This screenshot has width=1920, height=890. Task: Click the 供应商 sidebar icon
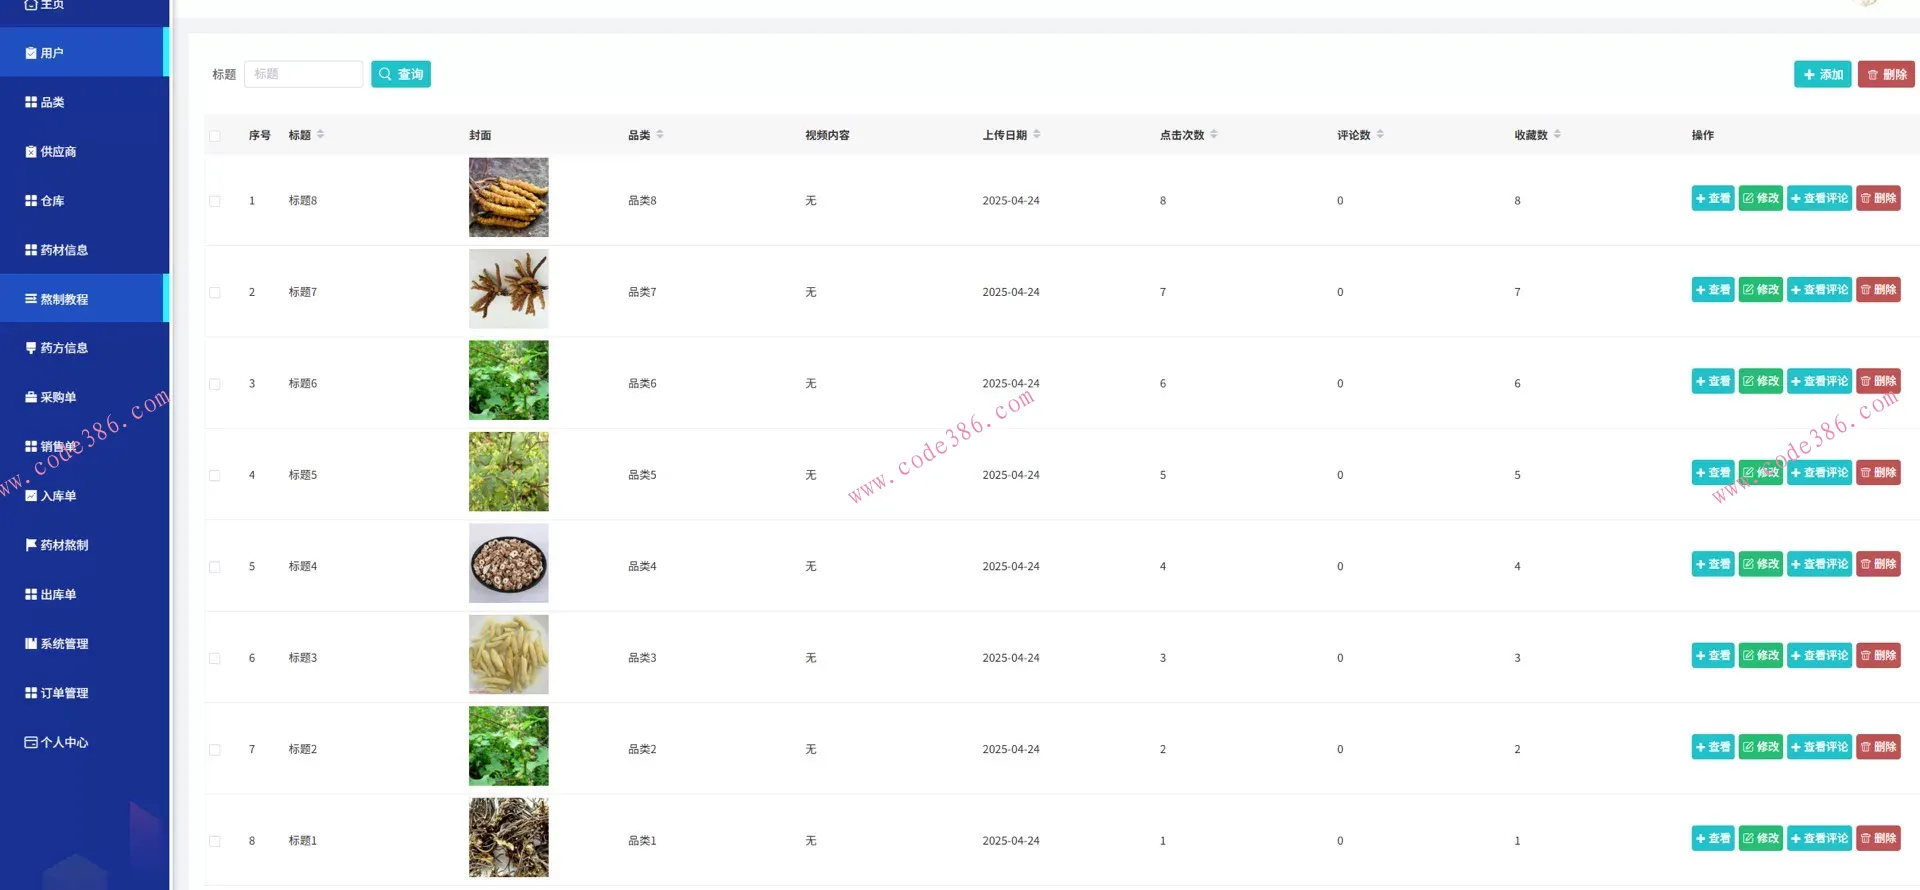click(31, 152)
